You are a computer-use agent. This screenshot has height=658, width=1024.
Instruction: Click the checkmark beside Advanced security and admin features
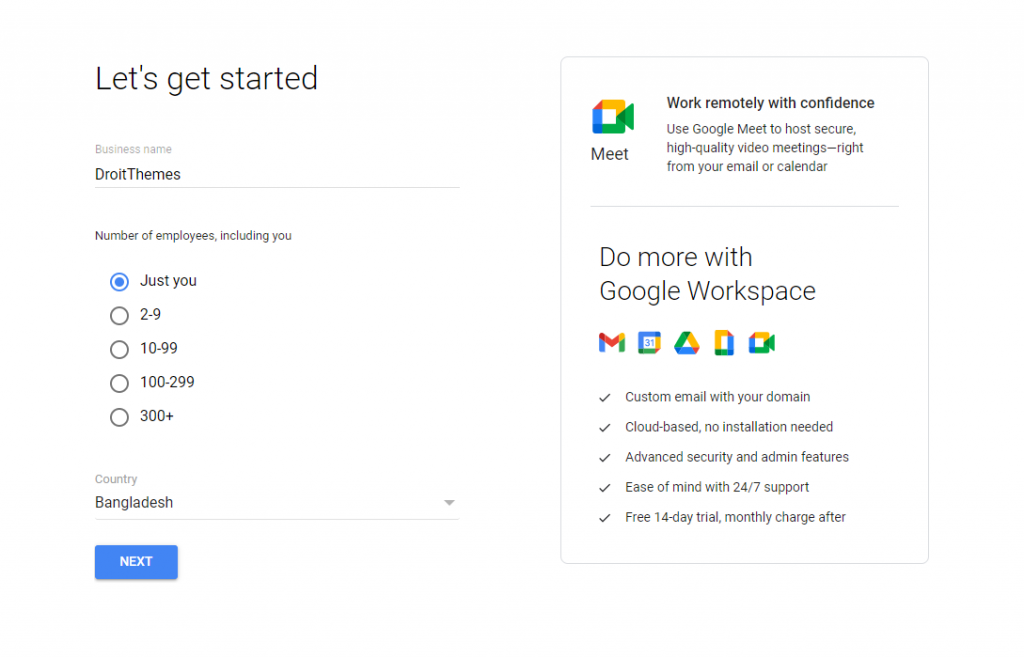click(x=605, y=458)
